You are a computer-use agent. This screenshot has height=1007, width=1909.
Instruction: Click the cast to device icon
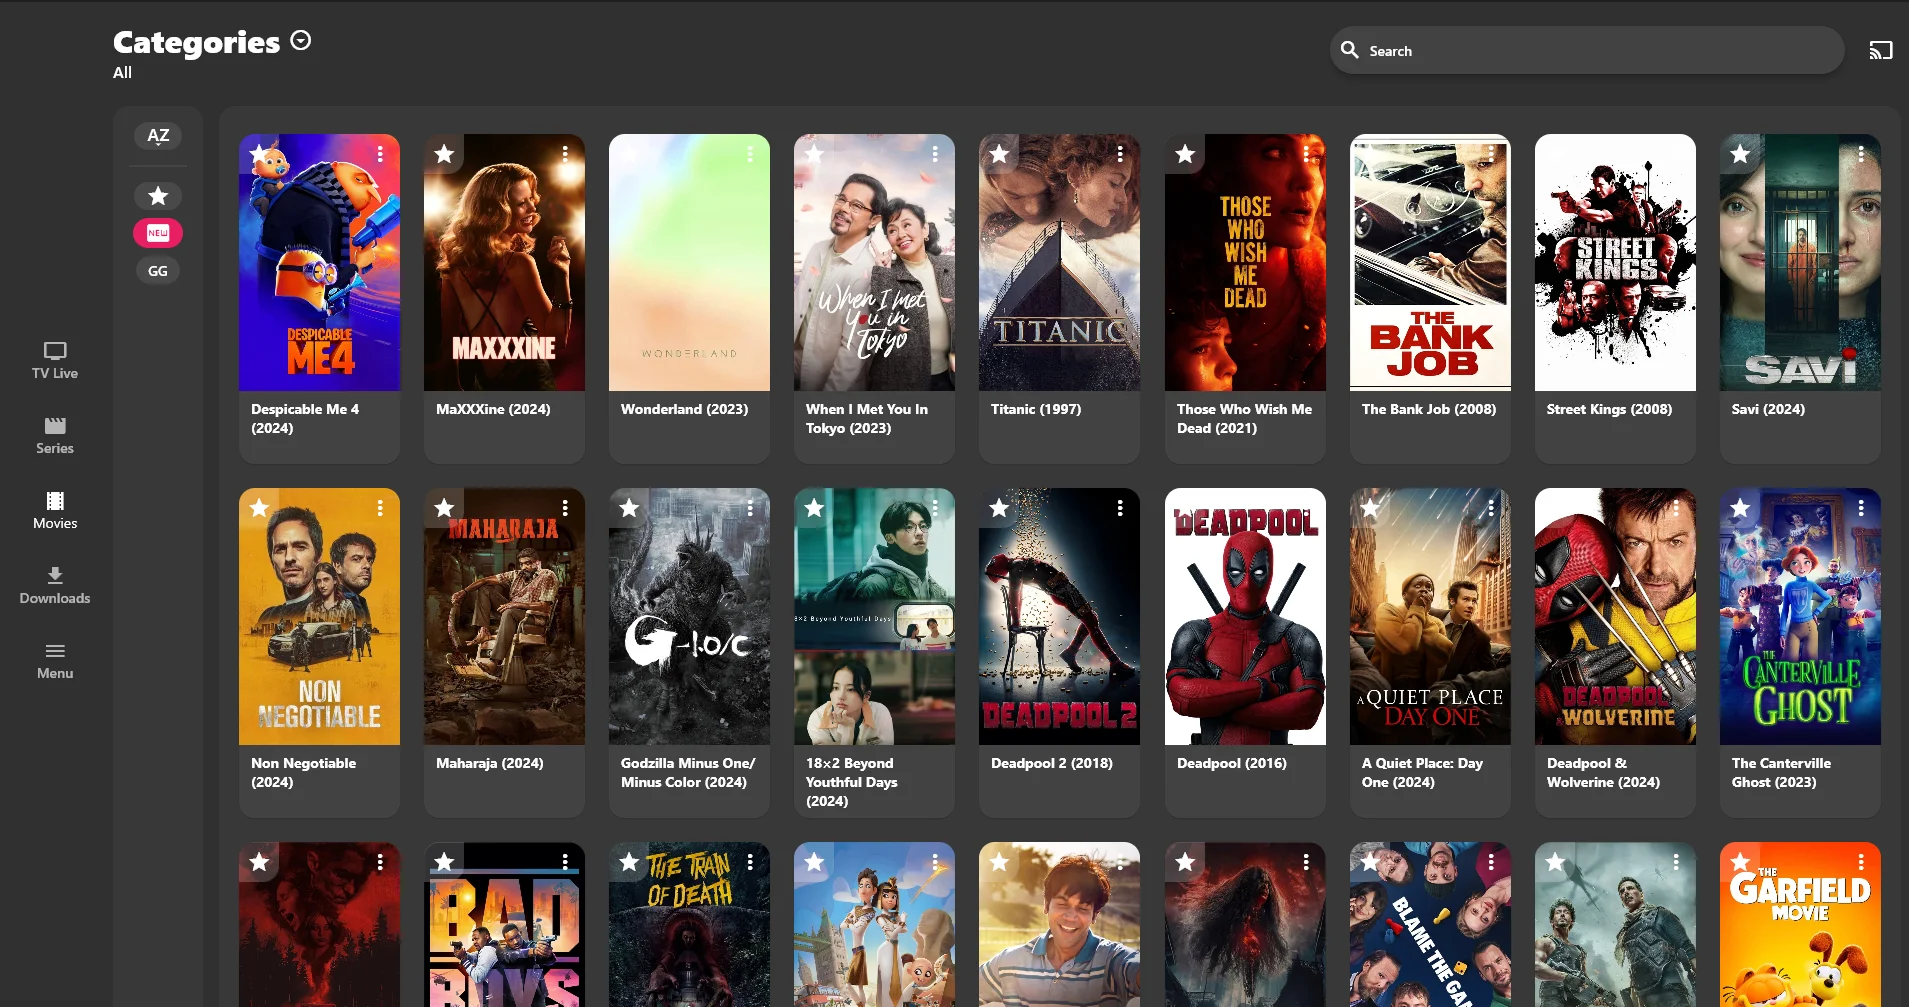pos(1880,50)
